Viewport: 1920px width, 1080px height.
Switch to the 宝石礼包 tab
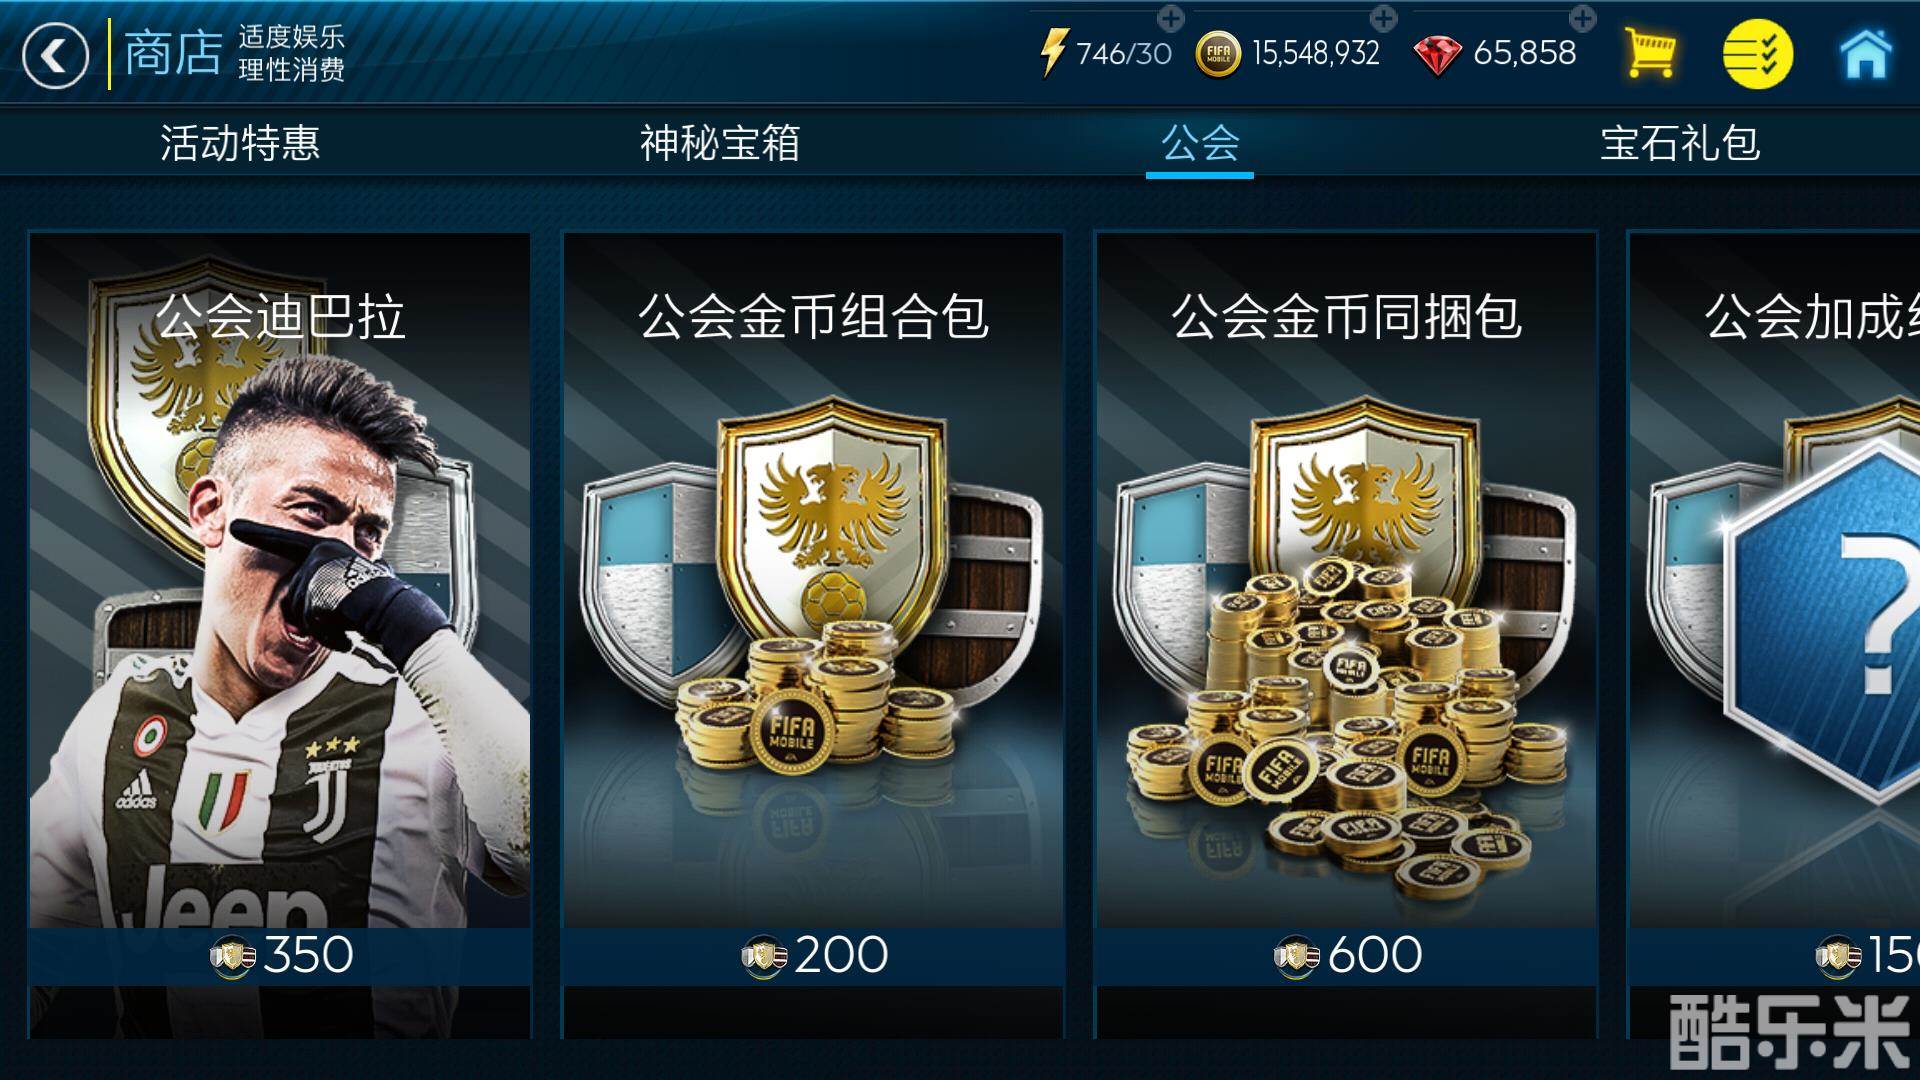coord(1680,143)
